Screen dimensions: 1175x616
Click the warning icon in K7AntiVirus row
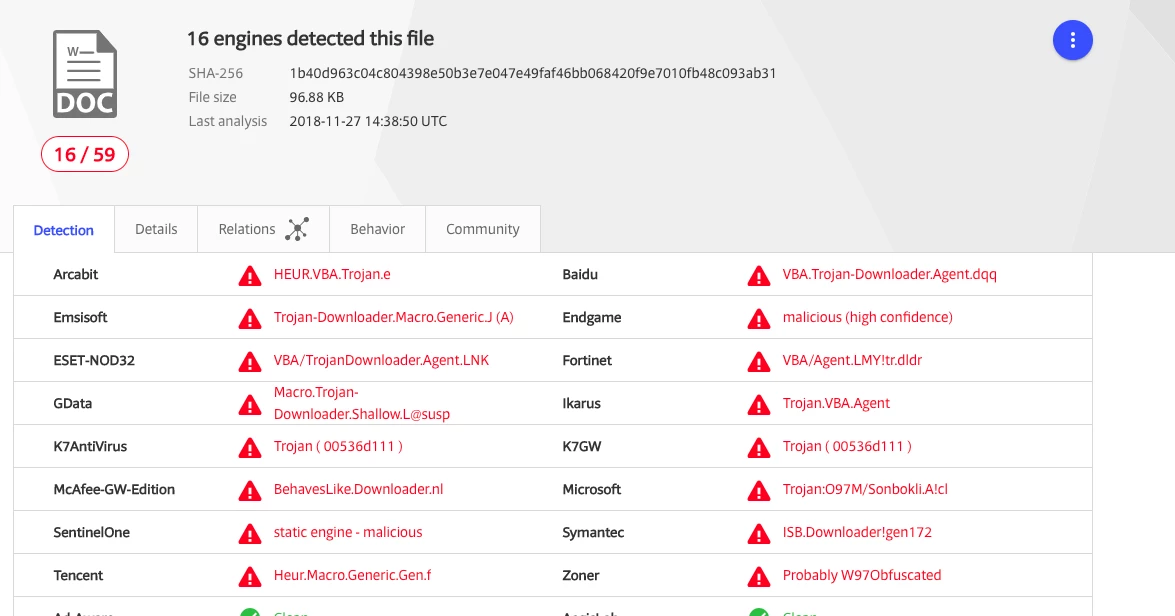(x=250, y=447)
